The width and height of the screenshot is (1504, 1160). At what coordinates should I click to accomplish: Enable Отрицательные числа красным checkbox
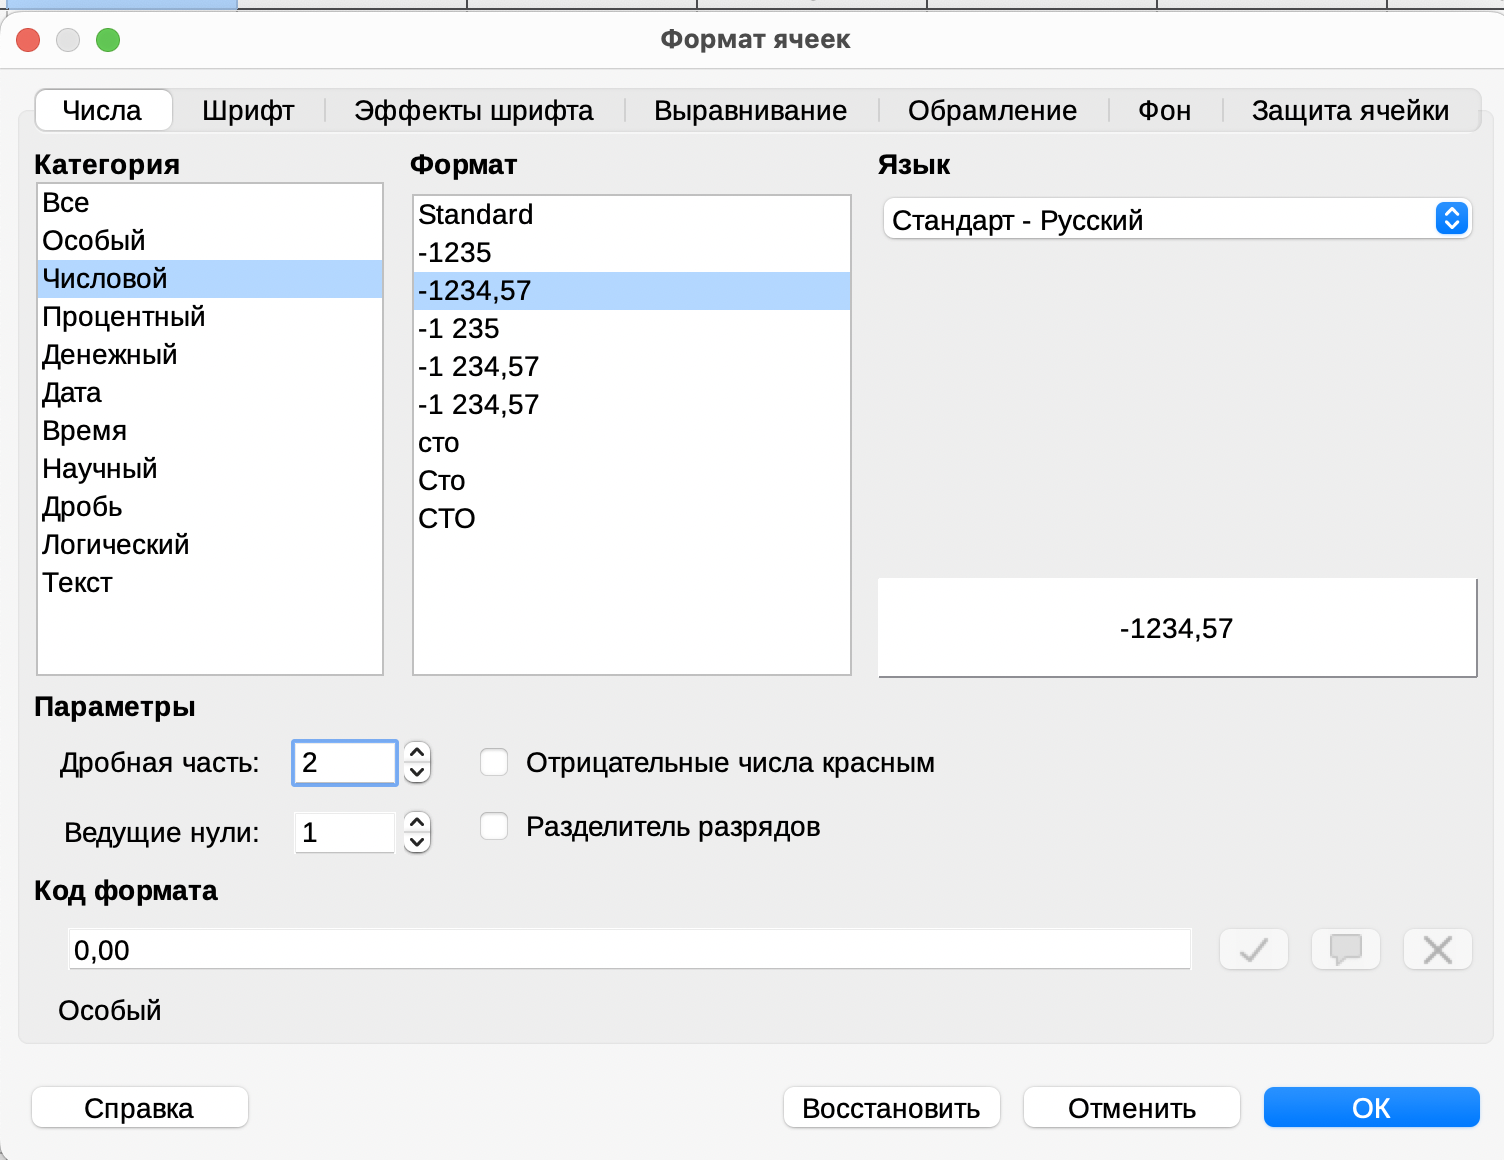pyautogui.click(x=494, y=762)
